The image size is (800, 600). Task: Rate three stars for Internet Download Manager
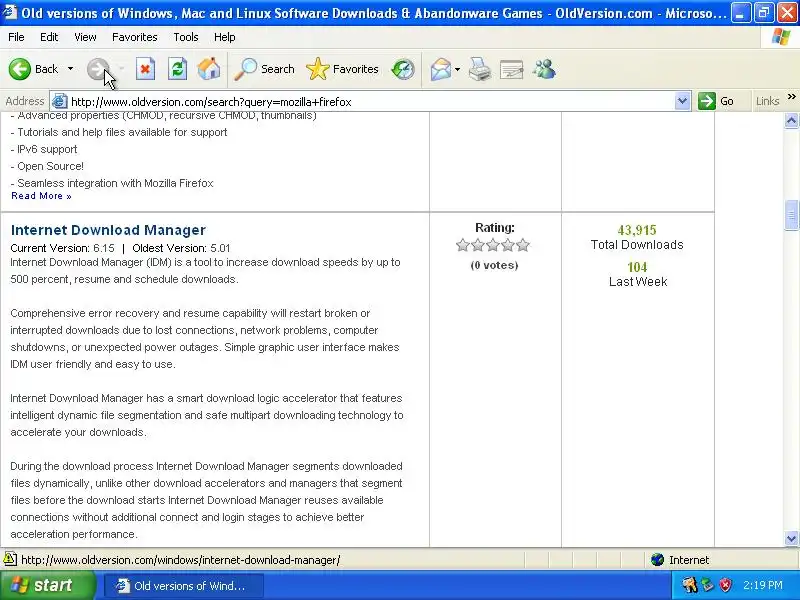click(x=493, y=245)
